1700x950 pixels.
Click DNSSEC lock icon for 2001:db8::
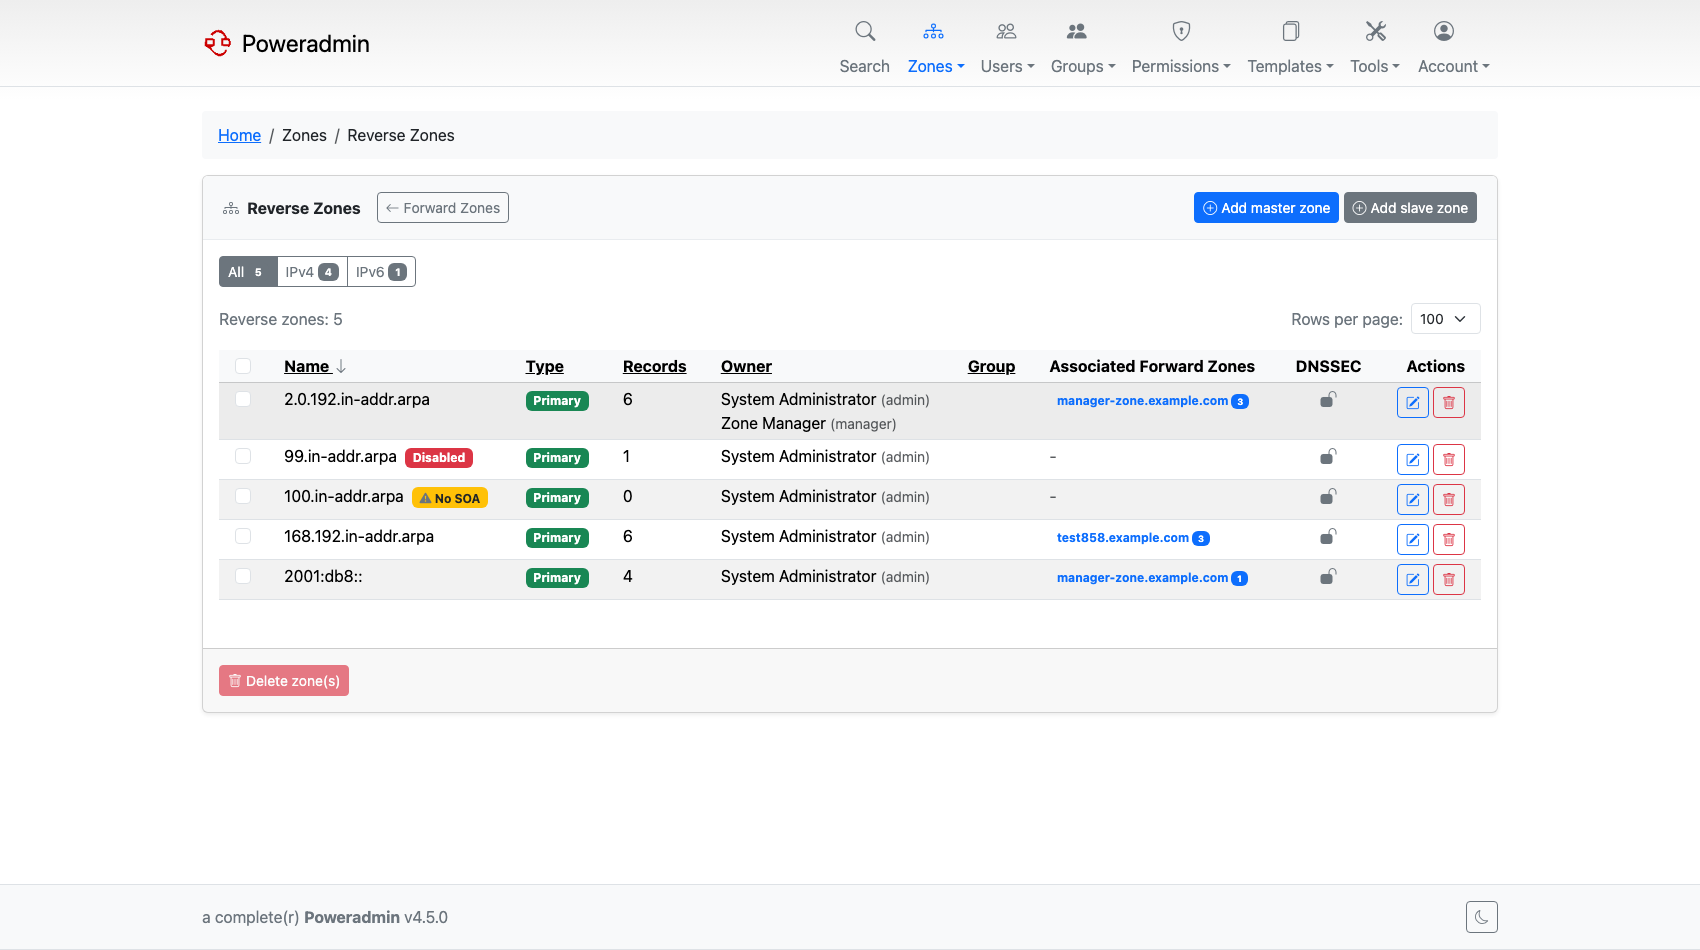[x=1328, y=577]
